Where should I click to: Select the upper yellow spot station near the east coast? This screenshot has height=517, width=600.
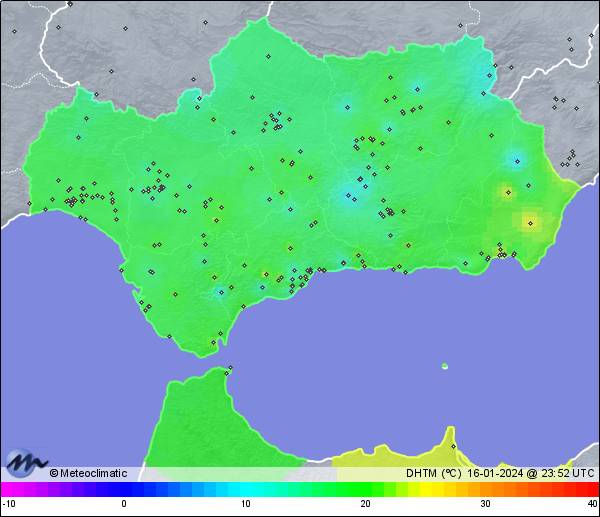tap(508, 192)
